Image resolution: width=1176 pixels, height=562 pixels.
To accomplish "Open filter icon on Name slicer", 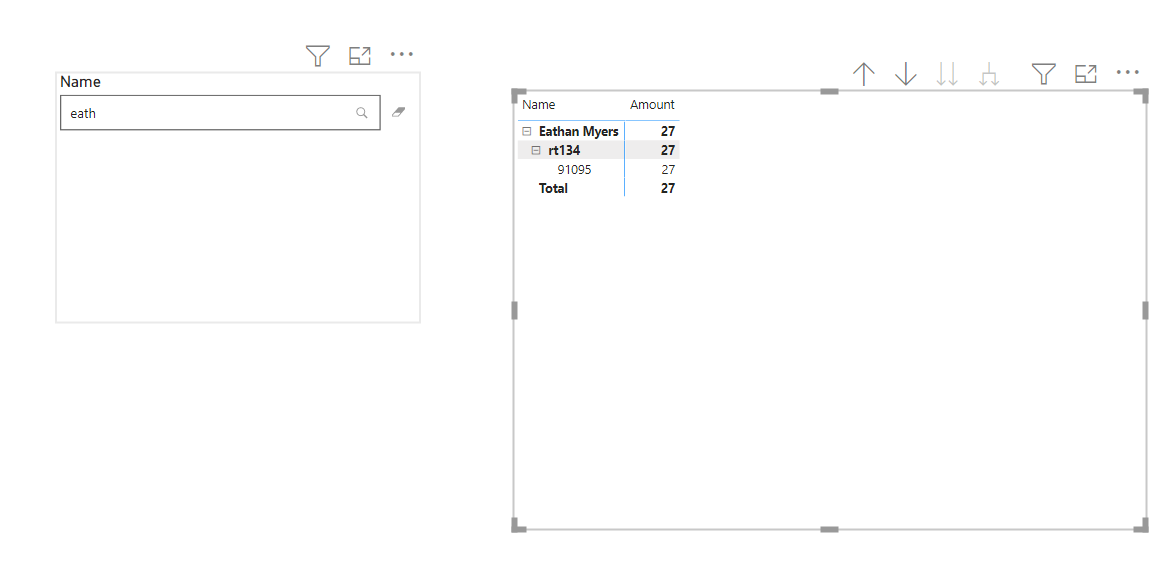I will point(318,56).
